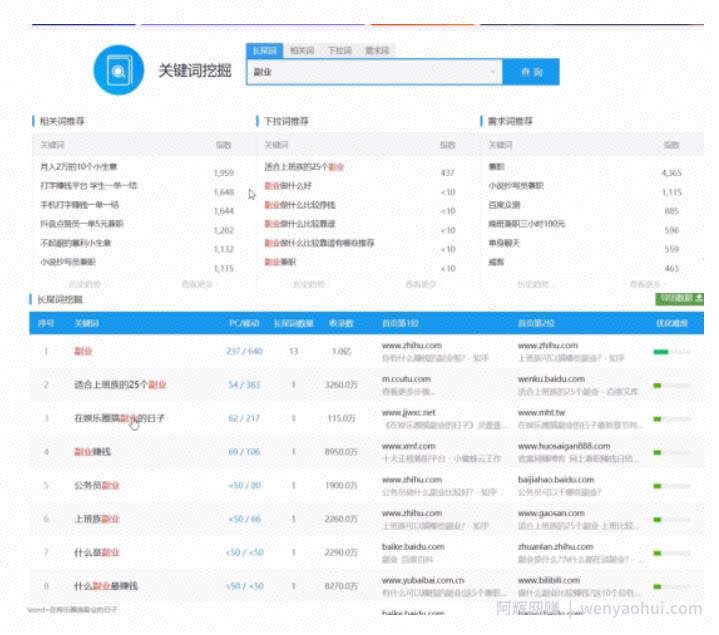
Task: Open related keyword 不起眼的暴利小生意
Action: coord(76,243)
